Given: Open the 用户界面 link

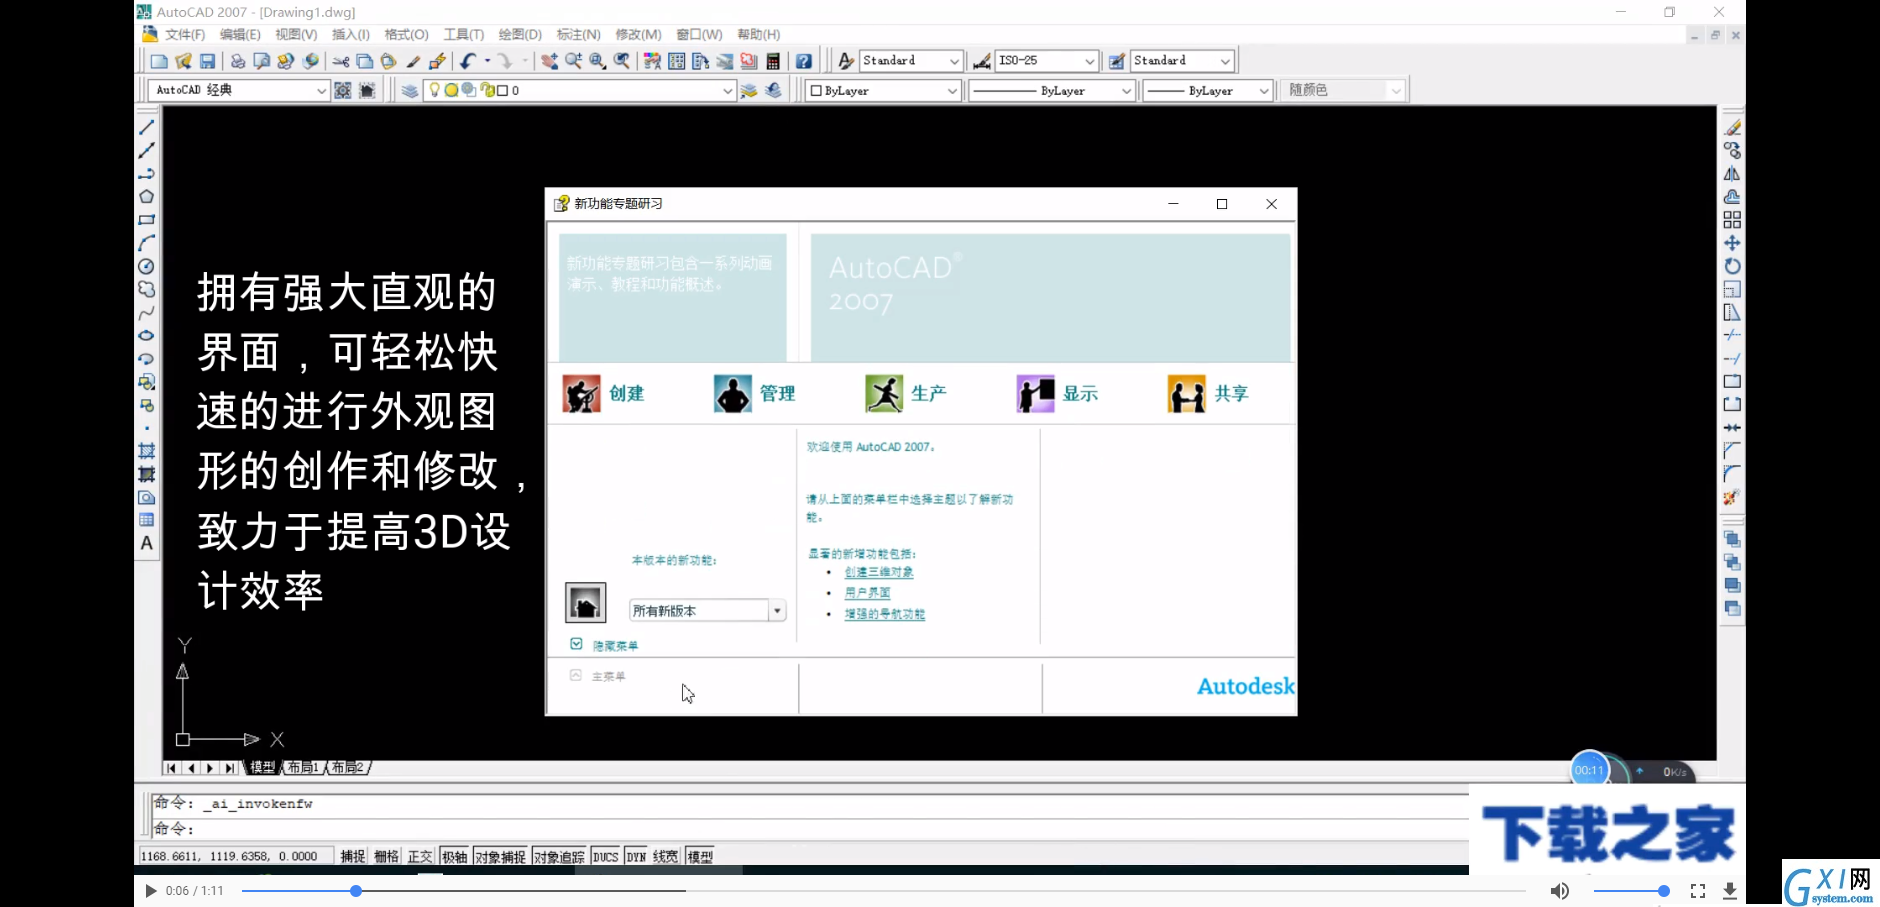Looking at the screenshot, I should tap(867, 593).
